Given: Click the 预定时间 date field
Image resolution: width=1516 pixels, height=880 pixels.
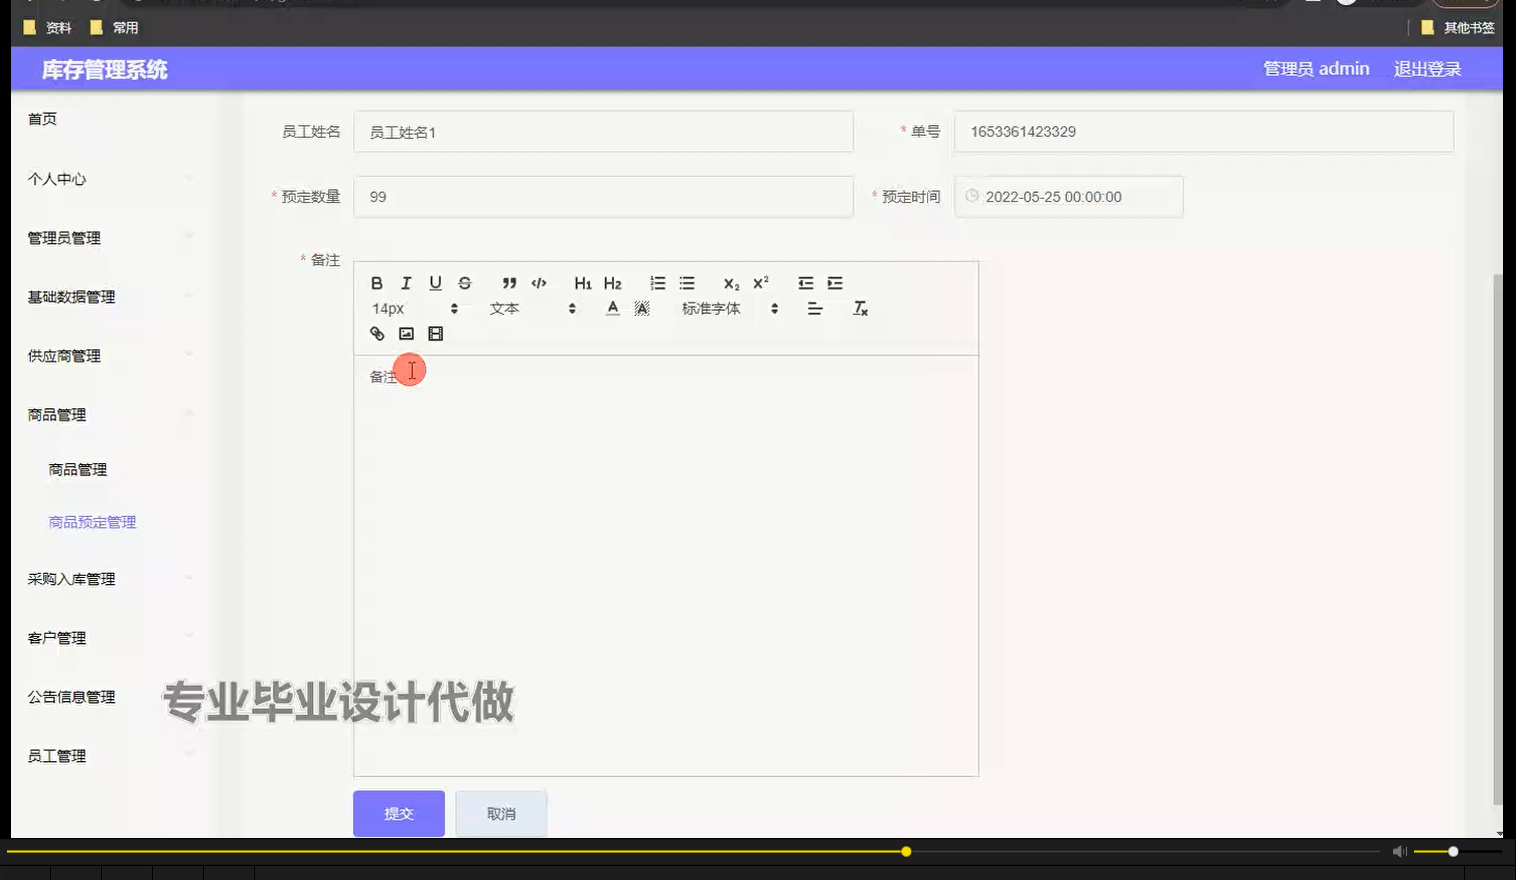Looking at the screenshot, I should [1068, 196].
